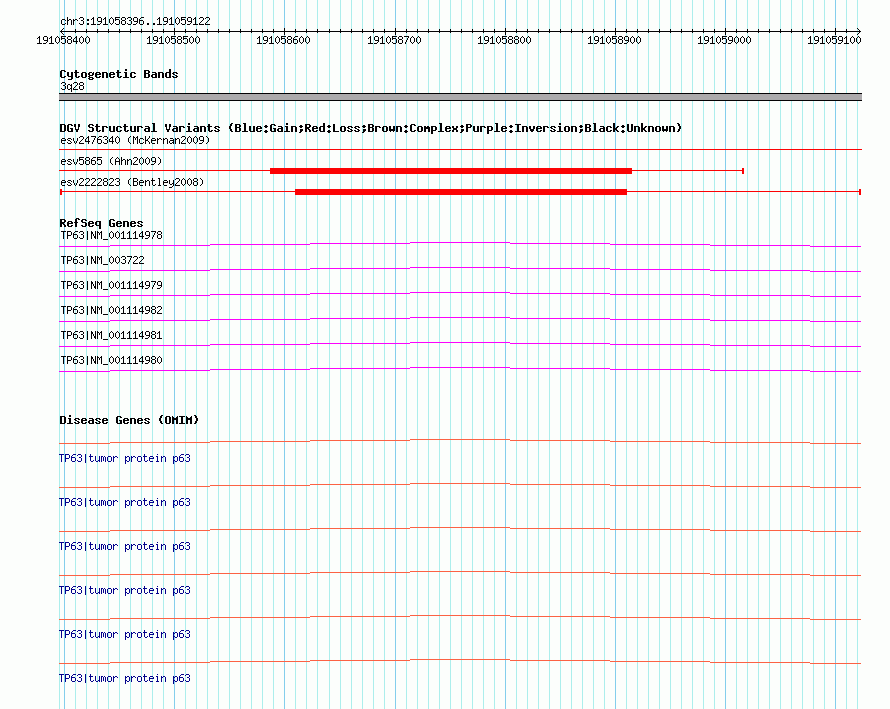Select transcript TP63|NM_001114982
890x709 pixels.
tap(111, 311)
